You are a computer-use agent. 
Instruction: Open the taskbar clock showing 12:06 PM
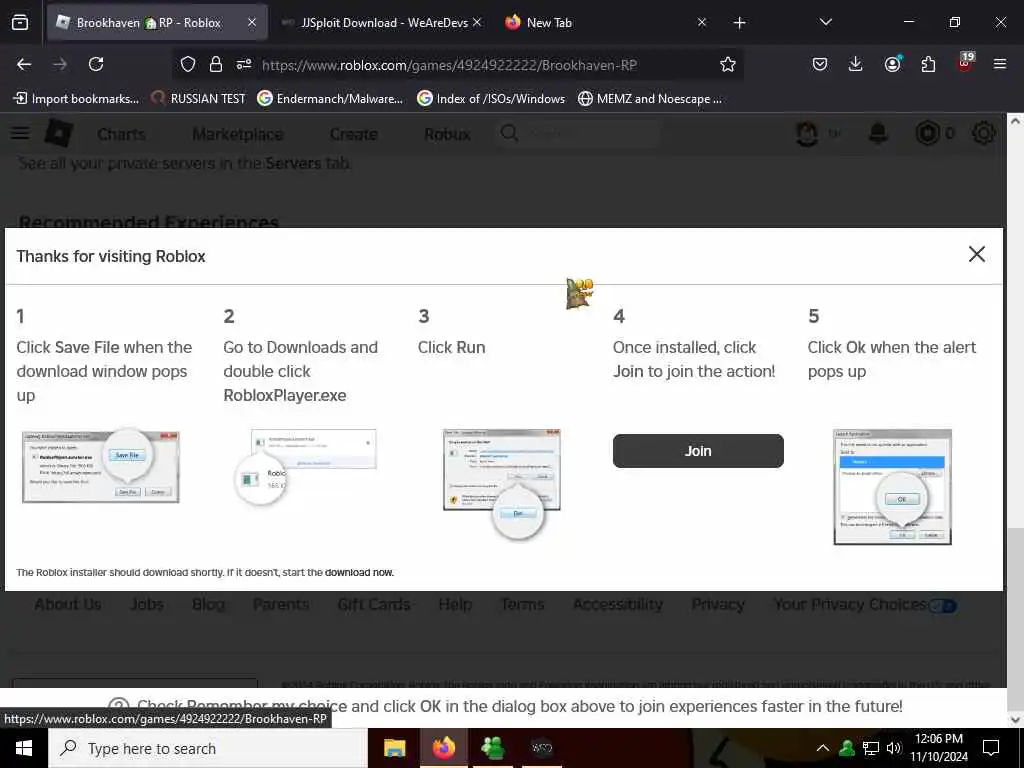938,748
